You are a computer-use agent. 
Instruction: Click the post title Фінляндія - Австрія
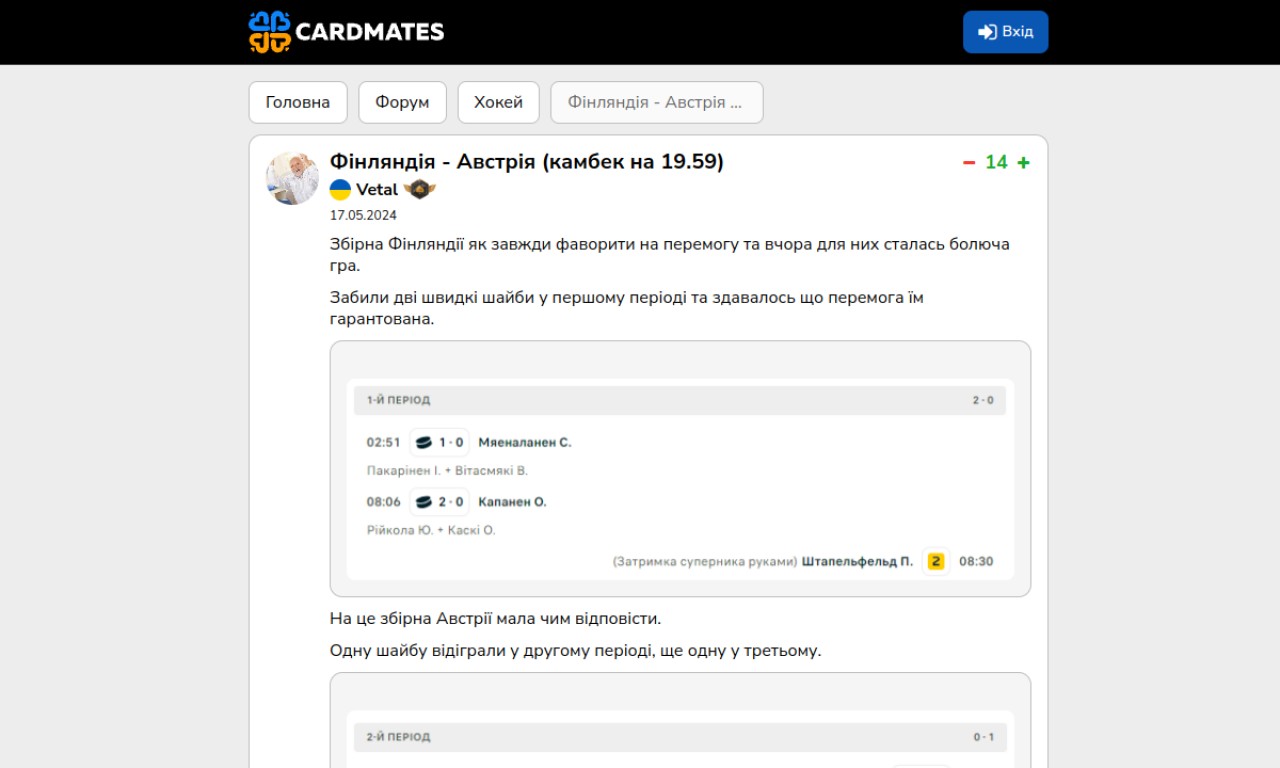point(526,162)
